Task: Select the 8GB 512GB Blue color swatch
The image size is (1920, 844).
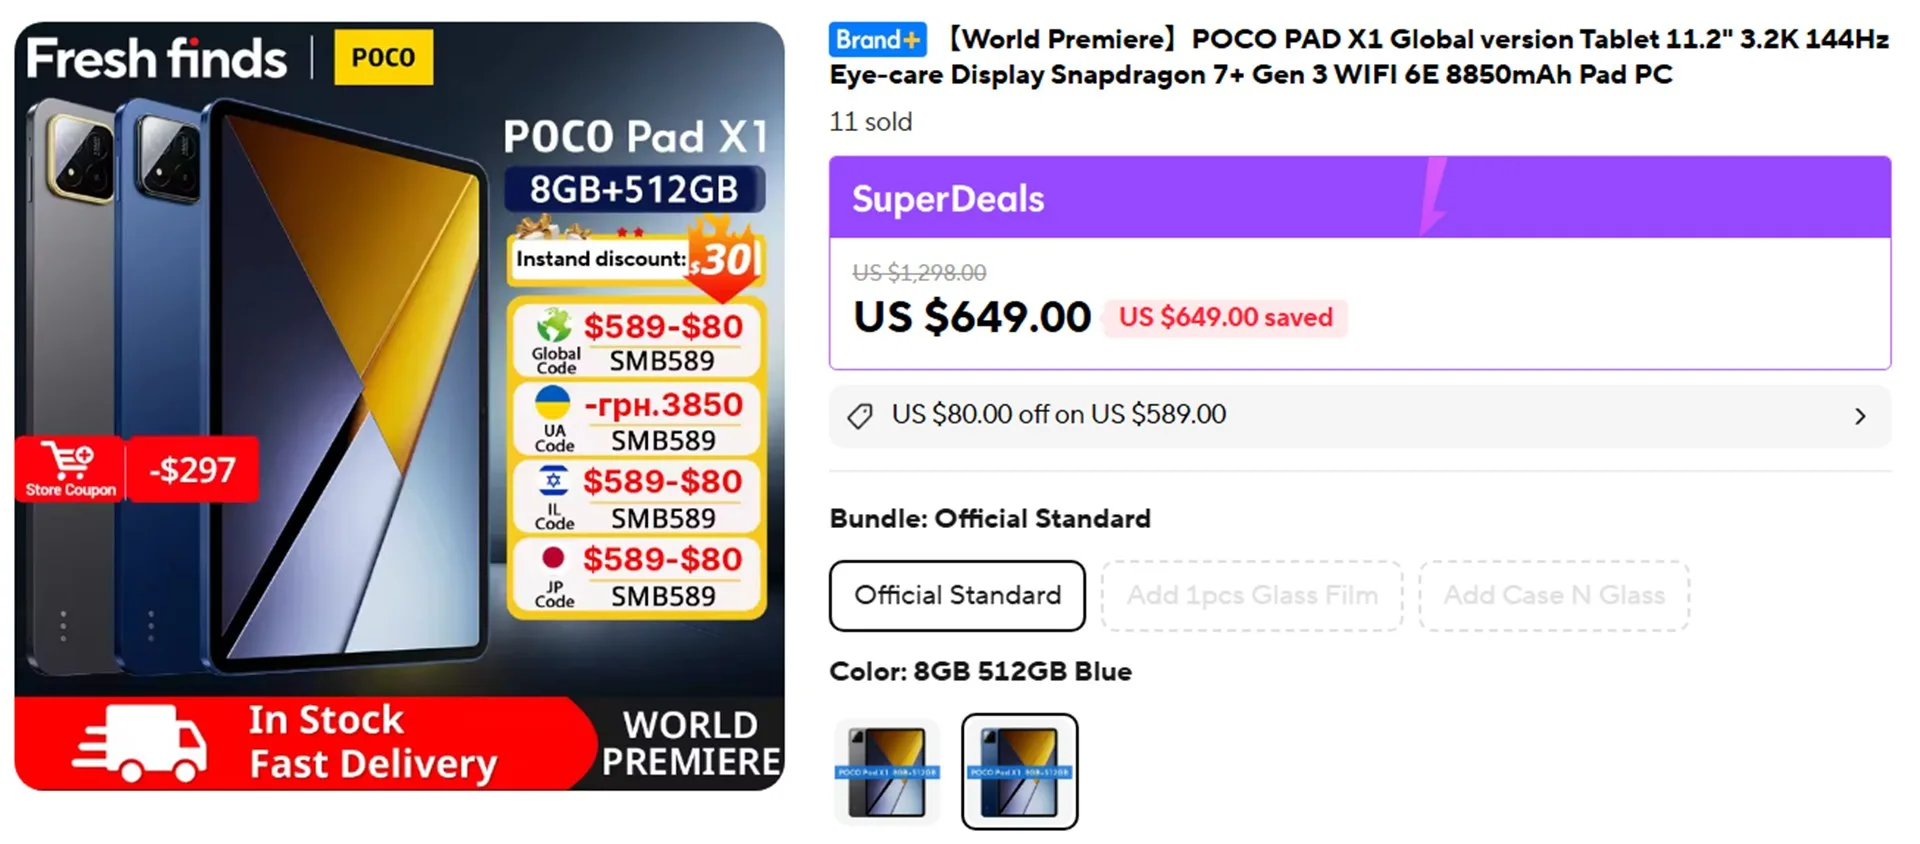Action: (x=1019, y=772)
